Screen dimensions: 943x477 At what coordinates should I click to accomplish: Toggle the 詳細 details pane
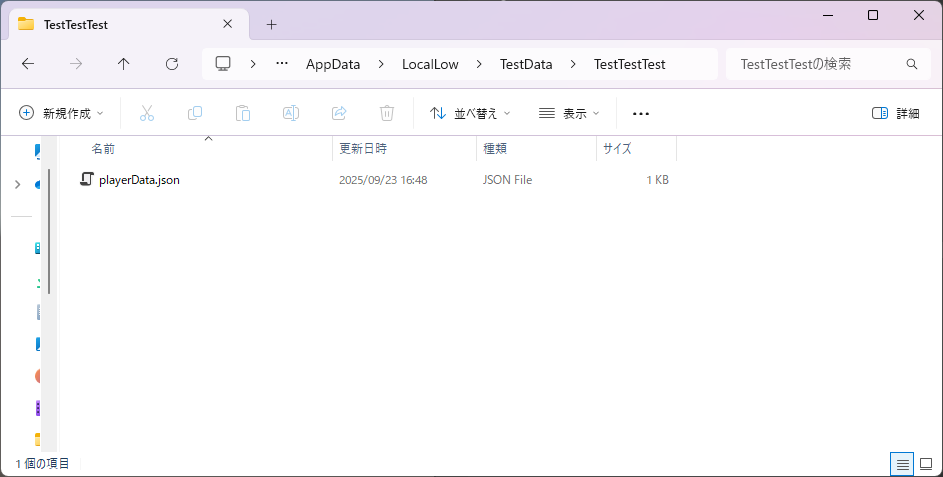895,113
